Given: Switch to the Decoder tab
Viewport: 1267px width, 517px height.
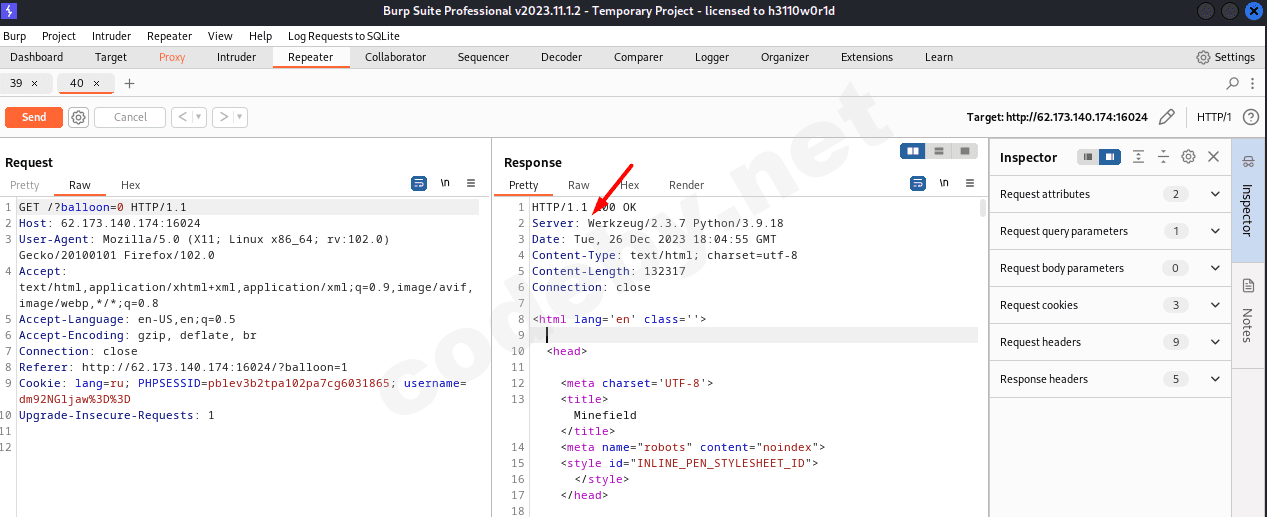Looking at the screenshot, I should (x=561, y=57).
